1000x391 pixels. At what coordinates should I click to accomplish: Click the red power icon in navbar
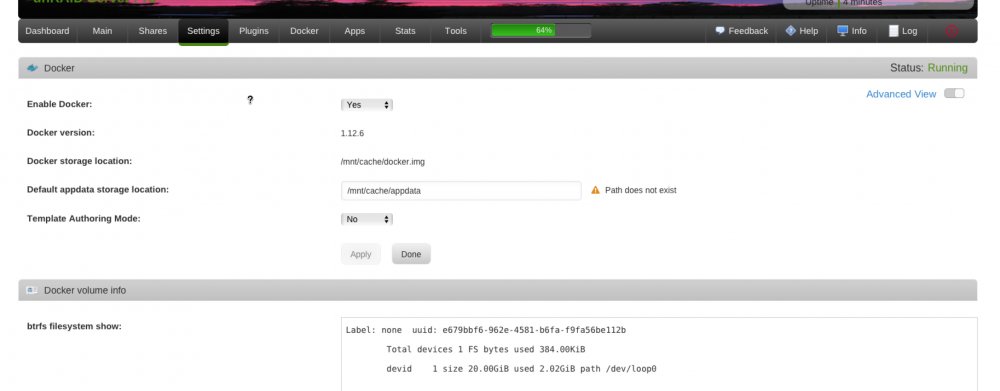[x=951, y=31]
